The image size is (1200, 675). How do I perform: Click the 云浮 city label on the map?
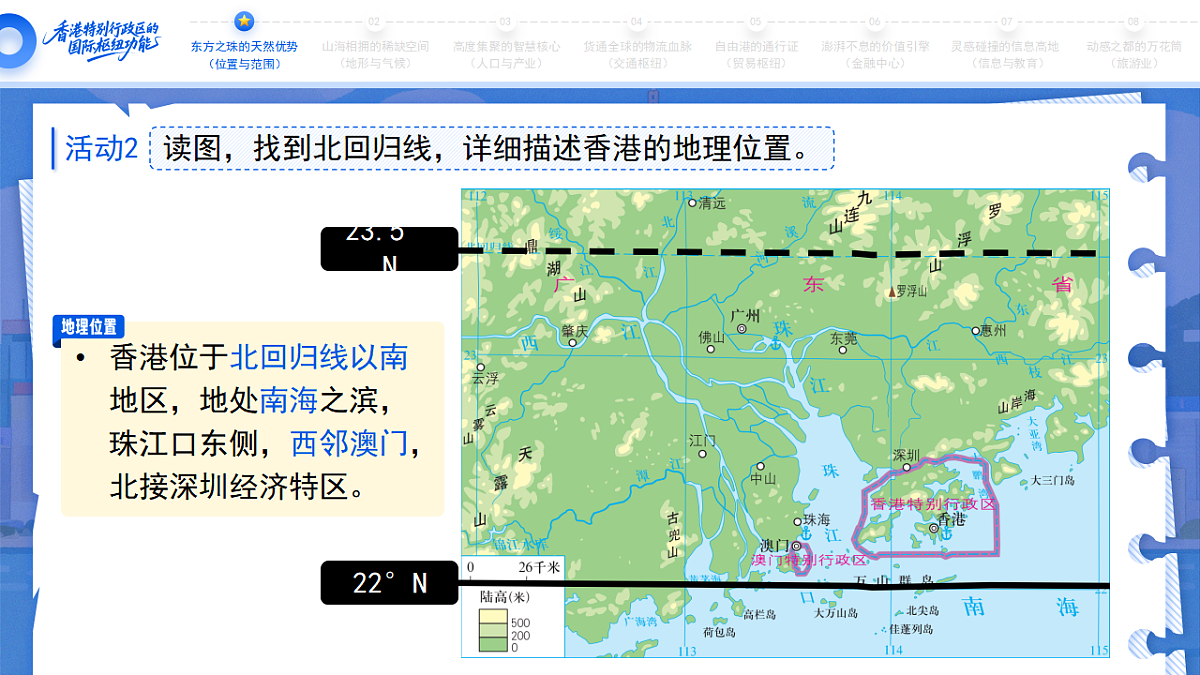485,379
